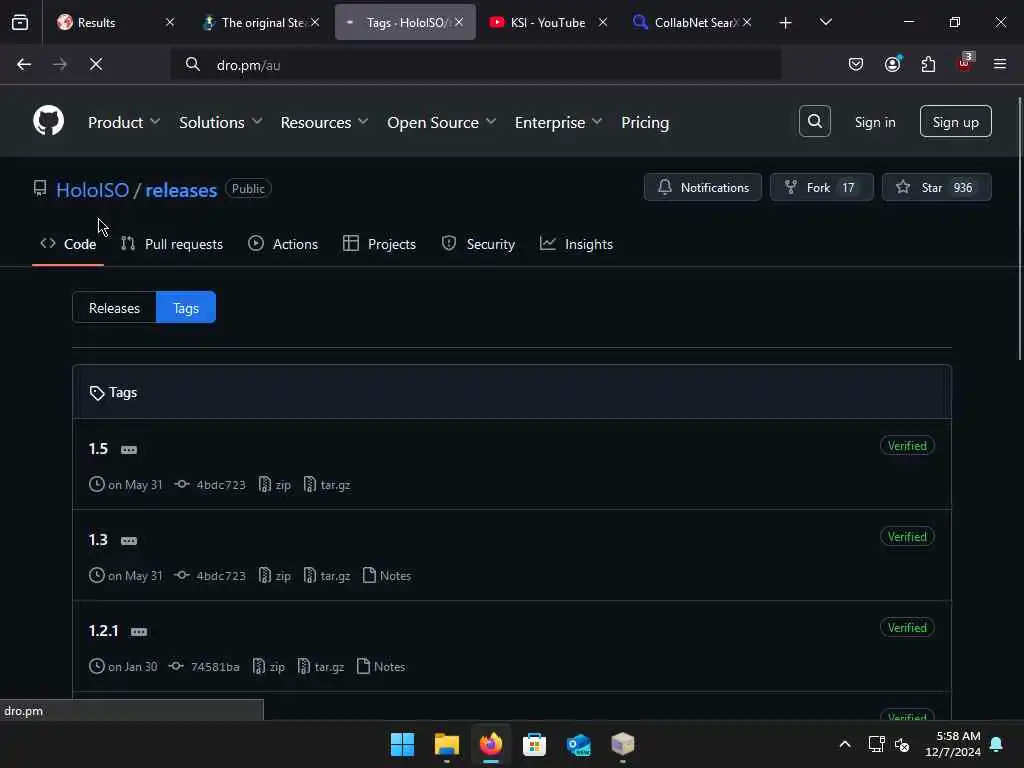1024x768 pixels.
Task: Open the GitHub home logo
Action: tap(48, 121)
